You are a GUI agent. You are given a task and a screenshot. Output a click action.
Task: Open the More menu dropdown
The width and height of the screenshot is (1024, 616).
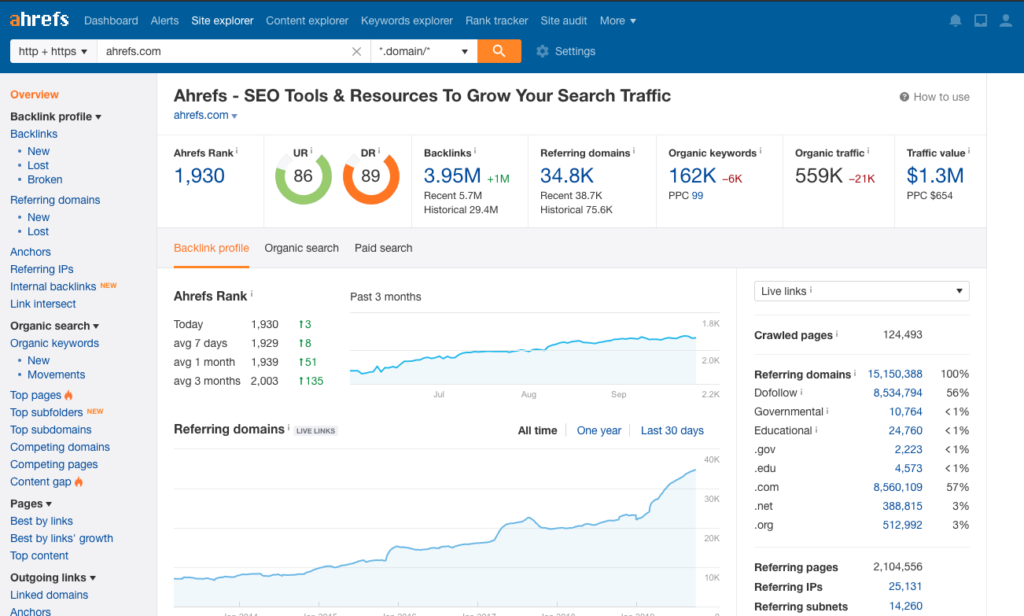click(618, 21)
